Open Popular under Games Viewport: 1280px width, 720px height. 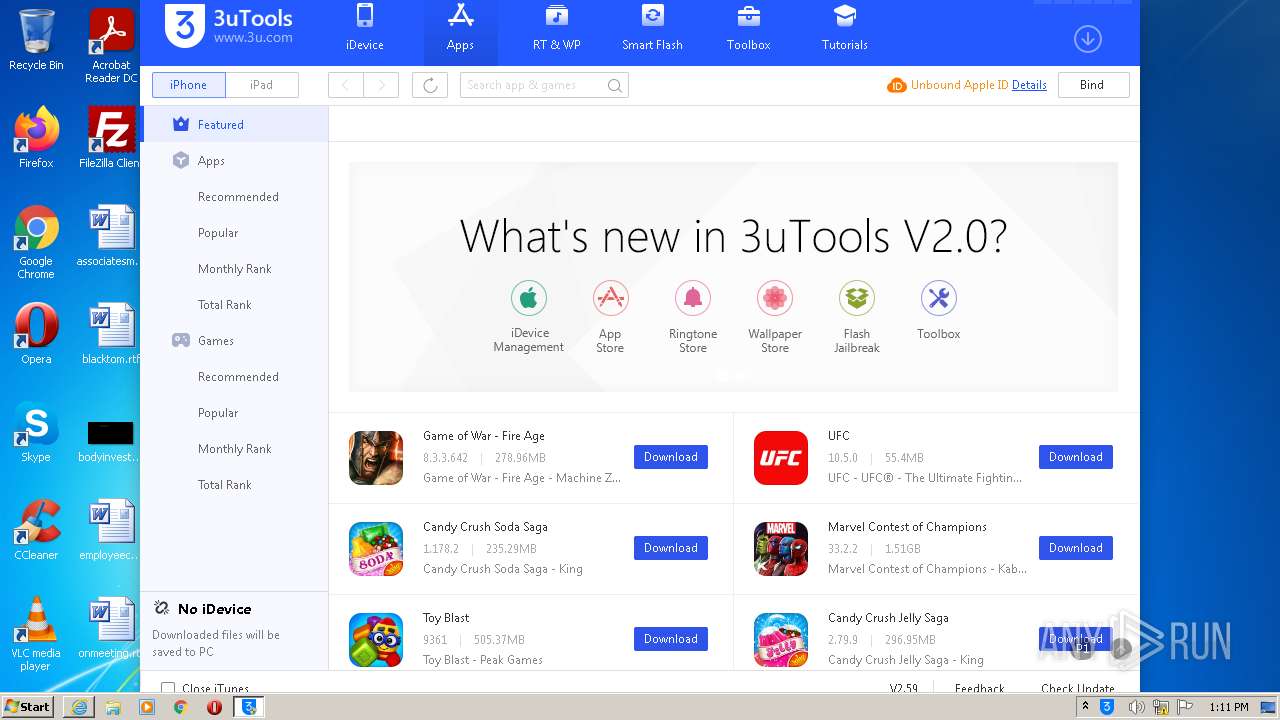(x=218, y=413)
